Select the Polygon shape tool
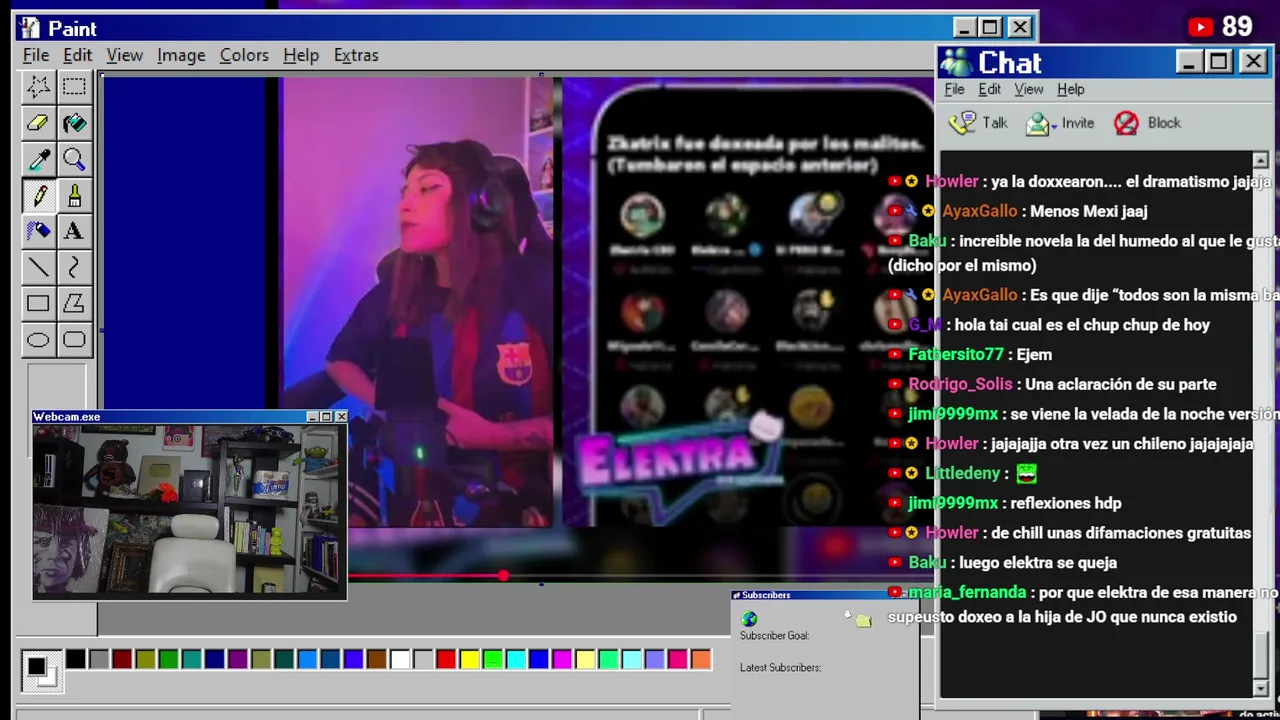The height and width of the screenshot is (720, 1280). (74, 303)
